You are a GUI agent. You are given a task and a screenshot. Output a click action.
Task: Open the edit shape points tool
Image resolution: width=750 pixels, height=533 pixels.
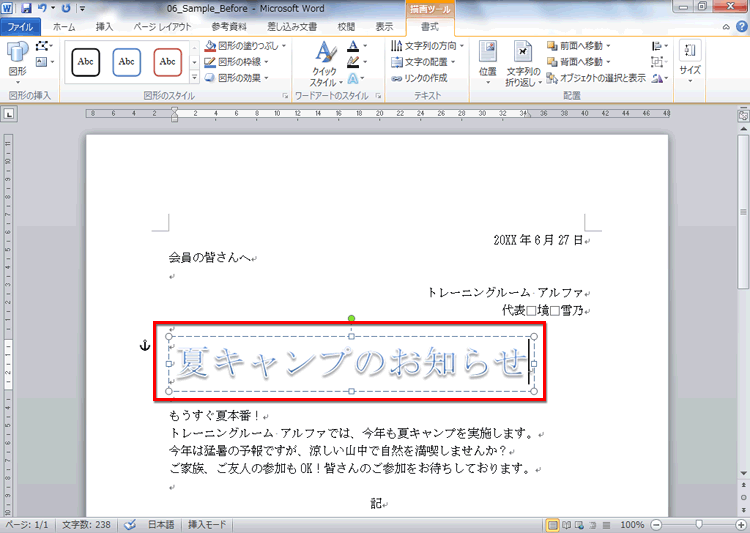(44, 46)
